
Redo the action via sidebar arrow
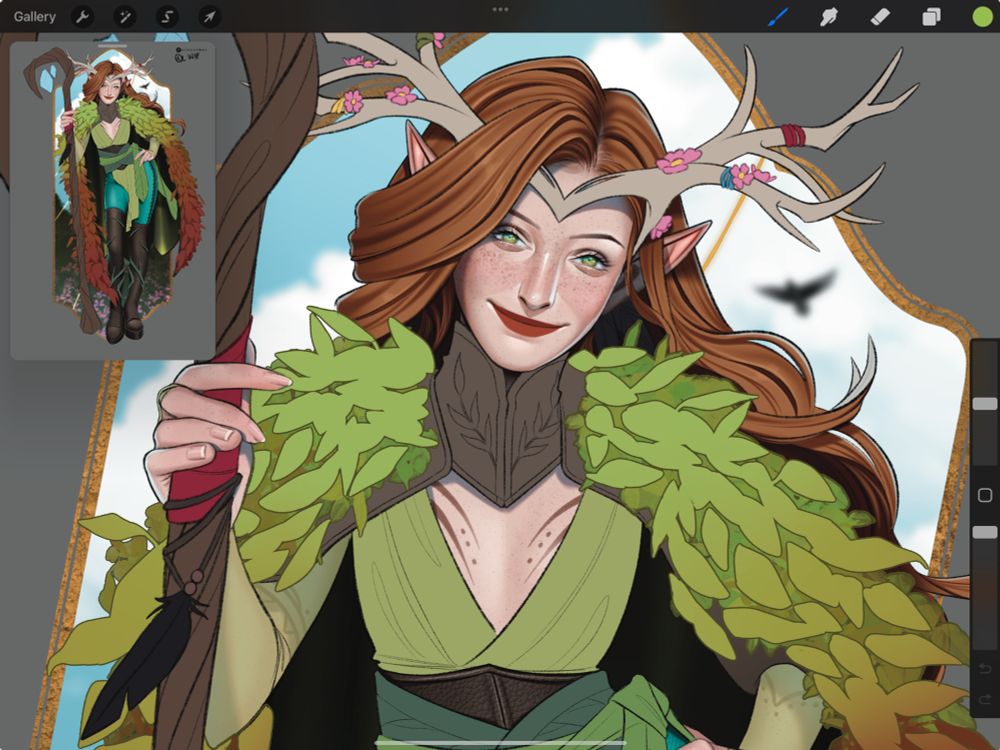pos(984,698)
